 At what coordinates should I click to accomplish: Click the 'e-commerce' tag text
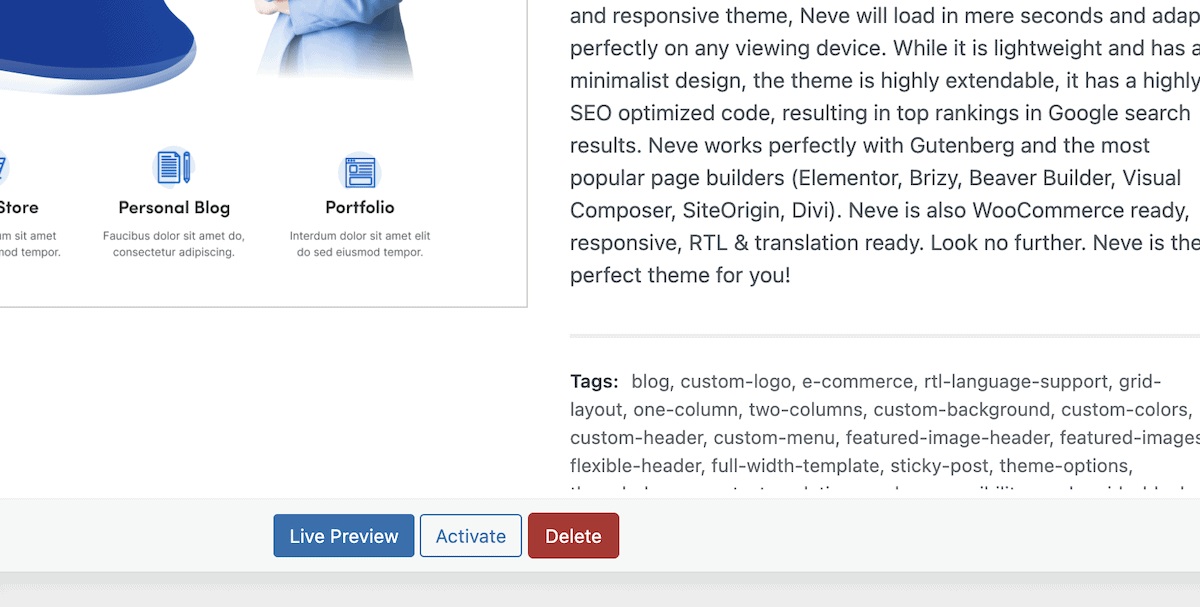[x=857, y=381]
